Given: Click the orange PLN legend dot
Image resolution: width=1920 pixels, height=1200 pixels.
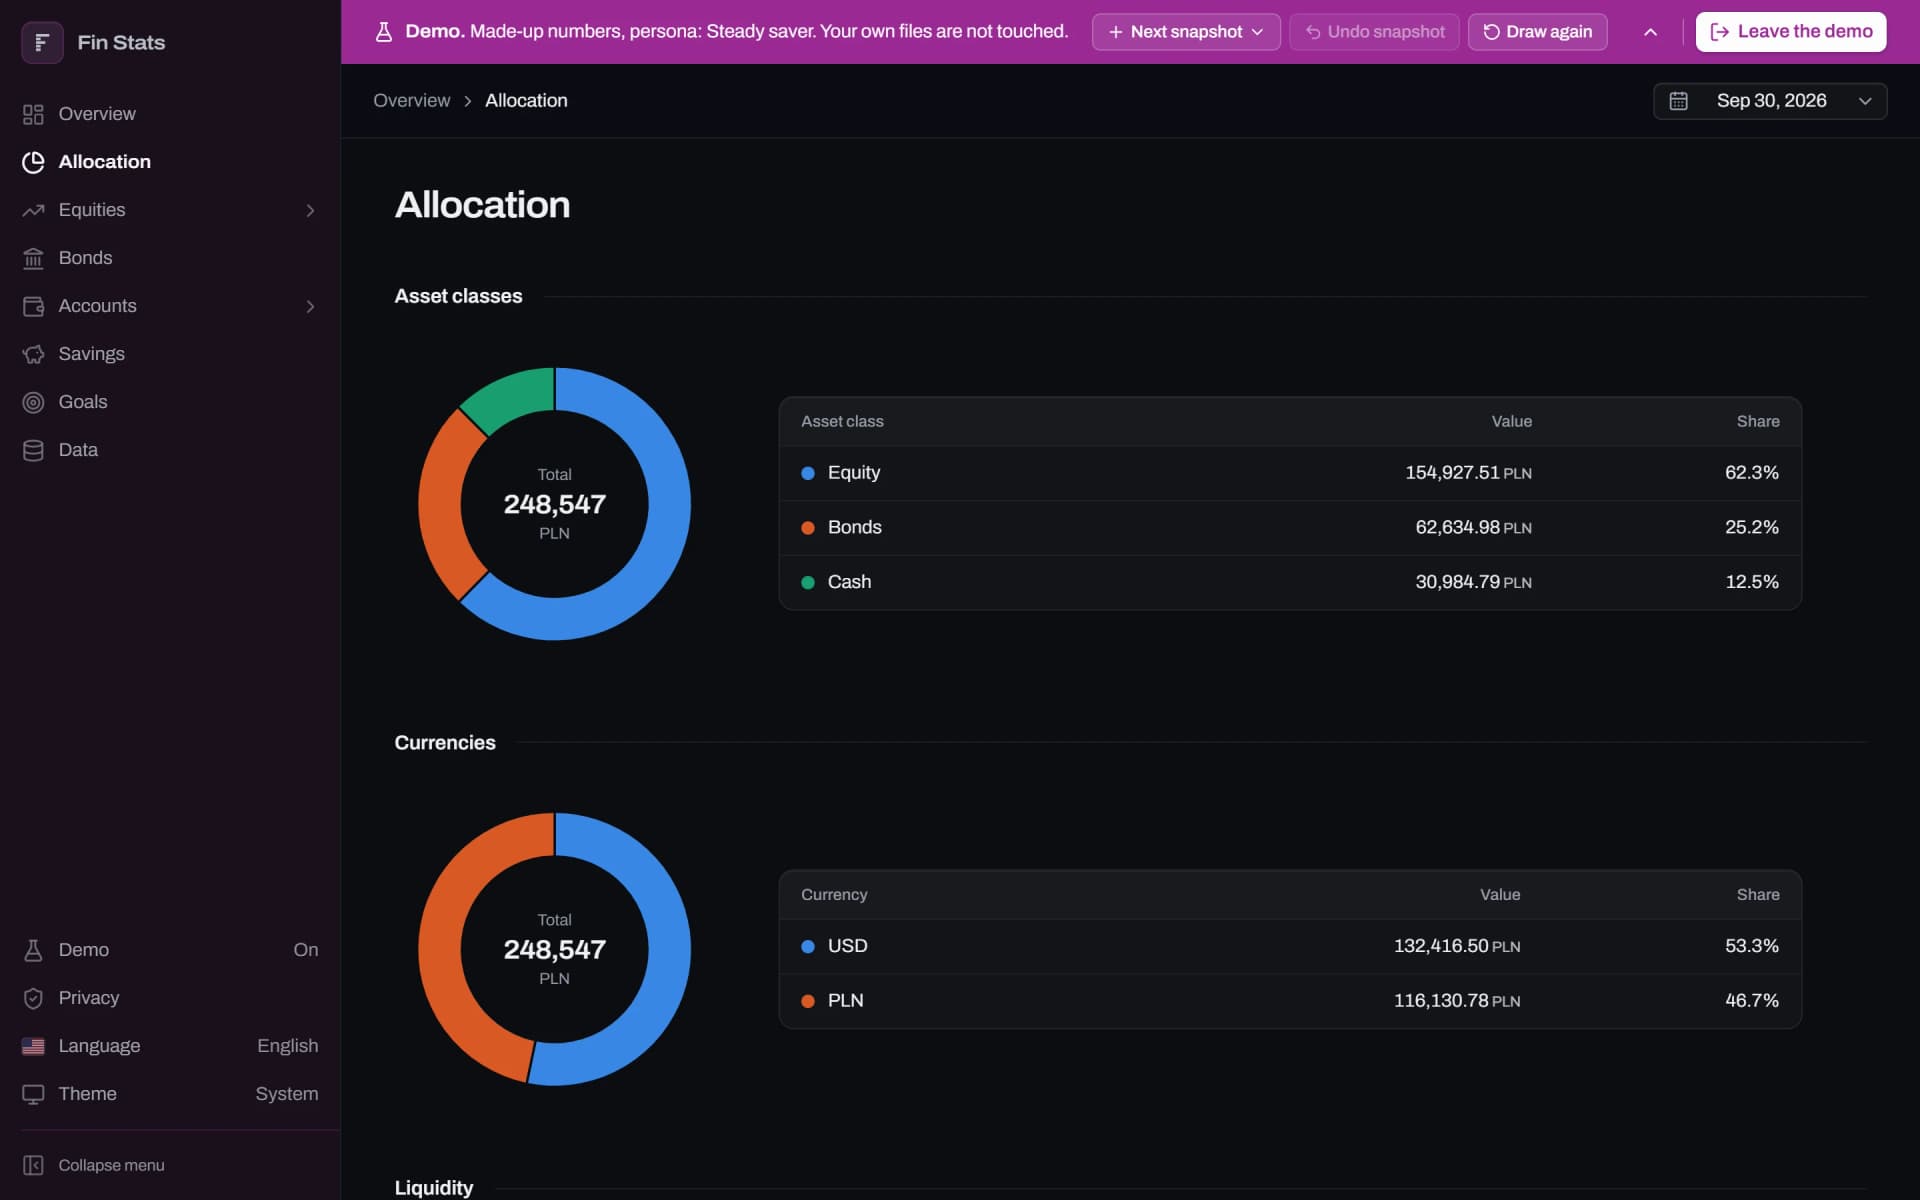Looking at the screenshot, I should click(x=808, y=1001).
